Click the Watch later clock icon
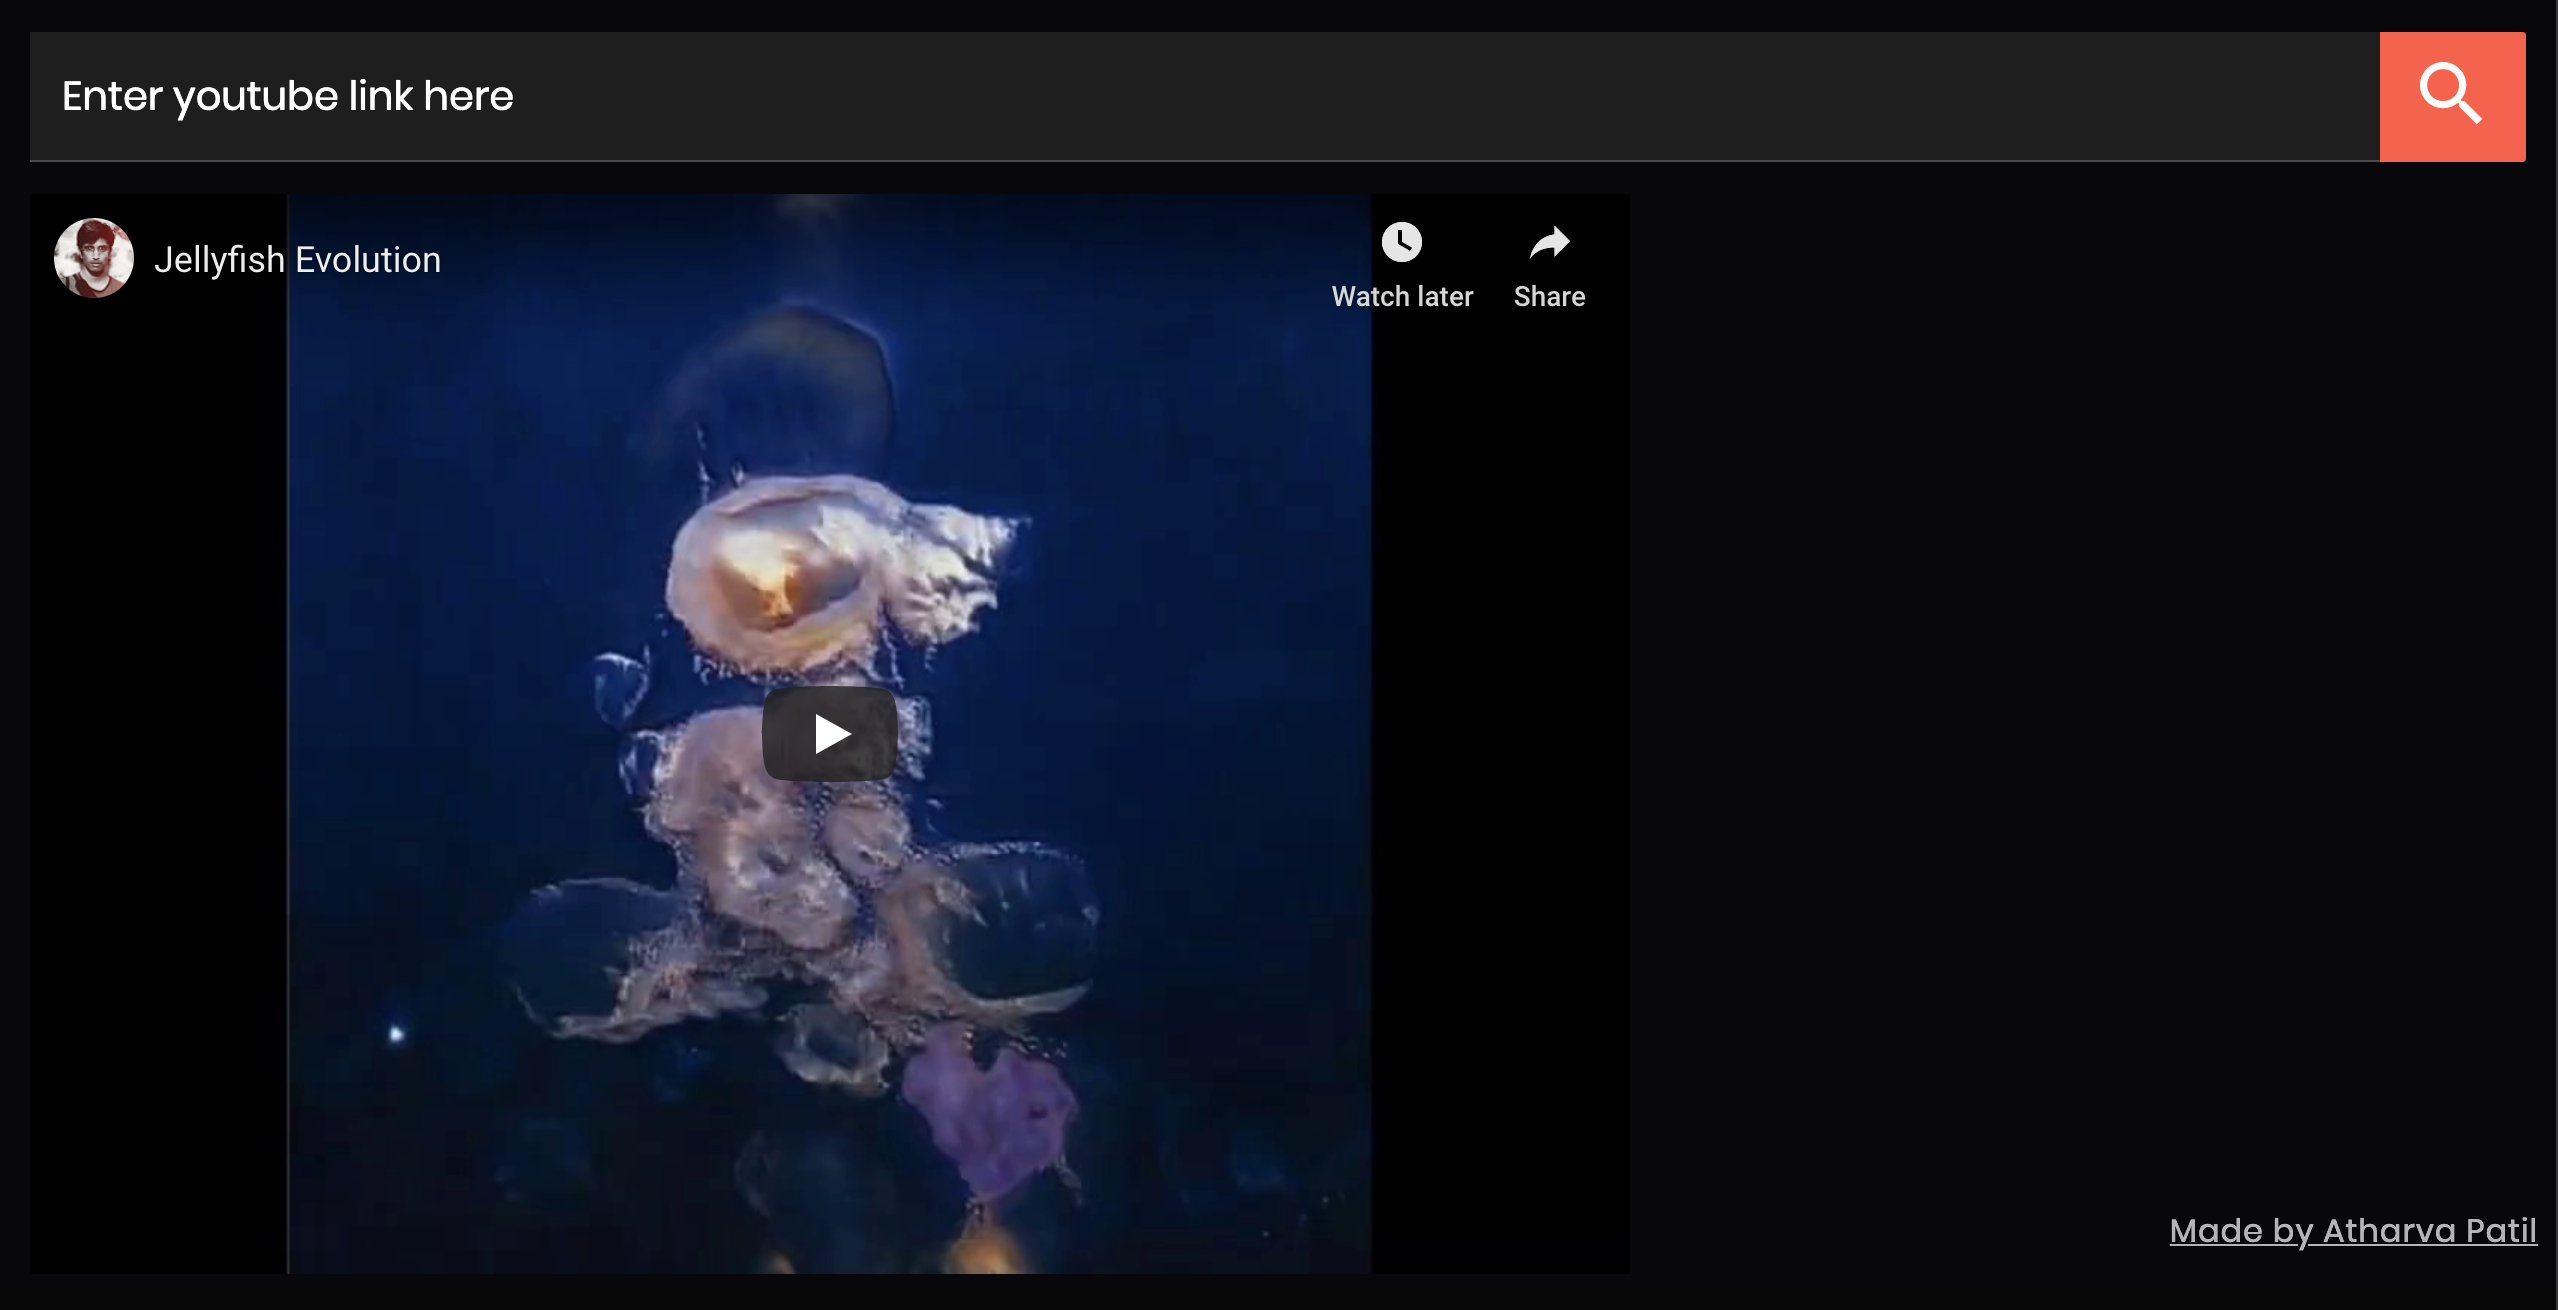Screen dimensions: 2558x1310 point(1401,242)
